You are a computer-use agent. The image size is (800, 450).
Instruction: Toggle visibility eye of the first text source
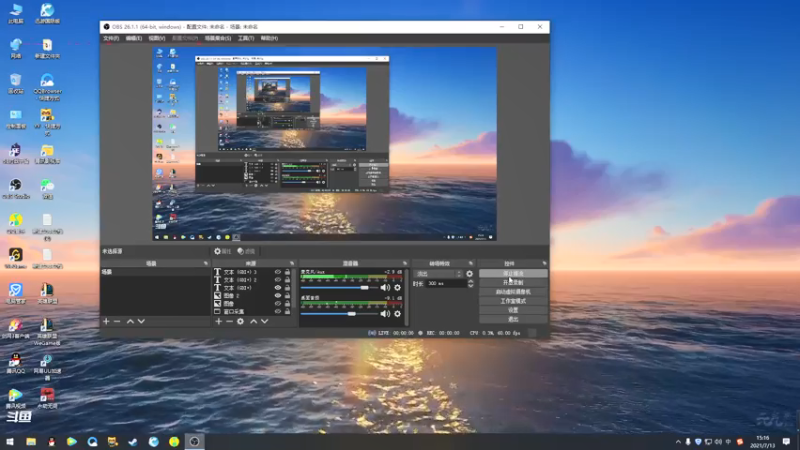click(x=278, y=272)
